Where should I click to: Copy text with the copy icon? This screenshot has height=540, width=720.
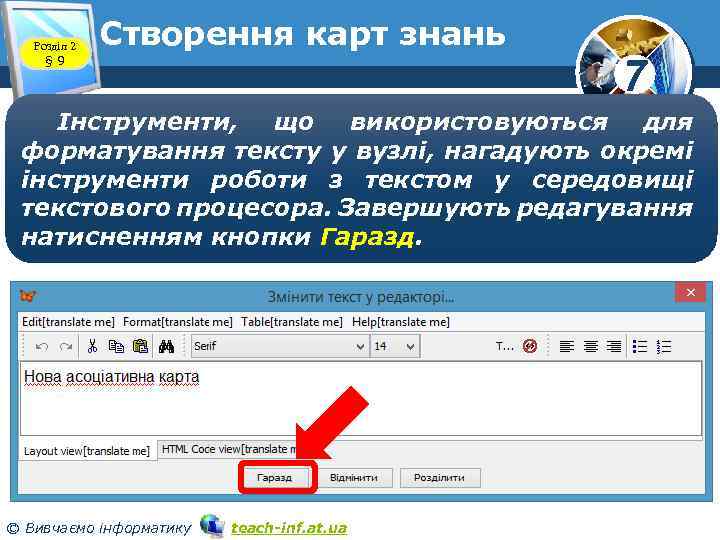point(116,346)
